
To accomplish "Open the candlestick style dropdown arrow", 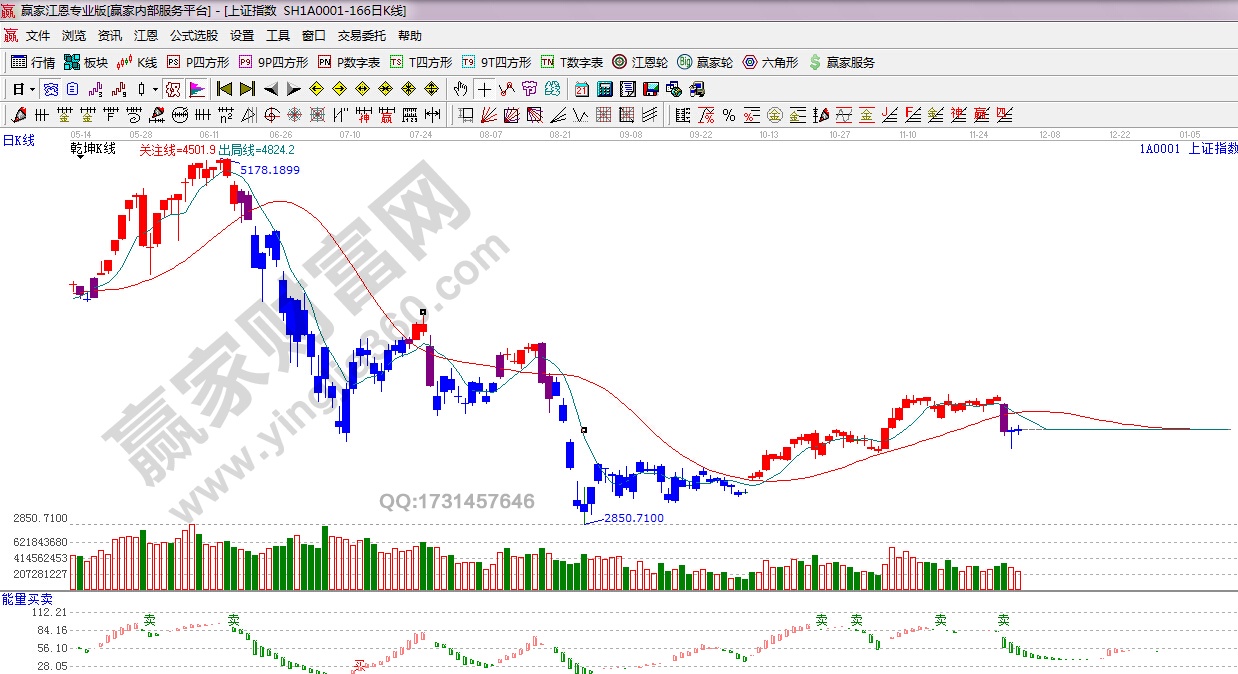I will [156, 88].
